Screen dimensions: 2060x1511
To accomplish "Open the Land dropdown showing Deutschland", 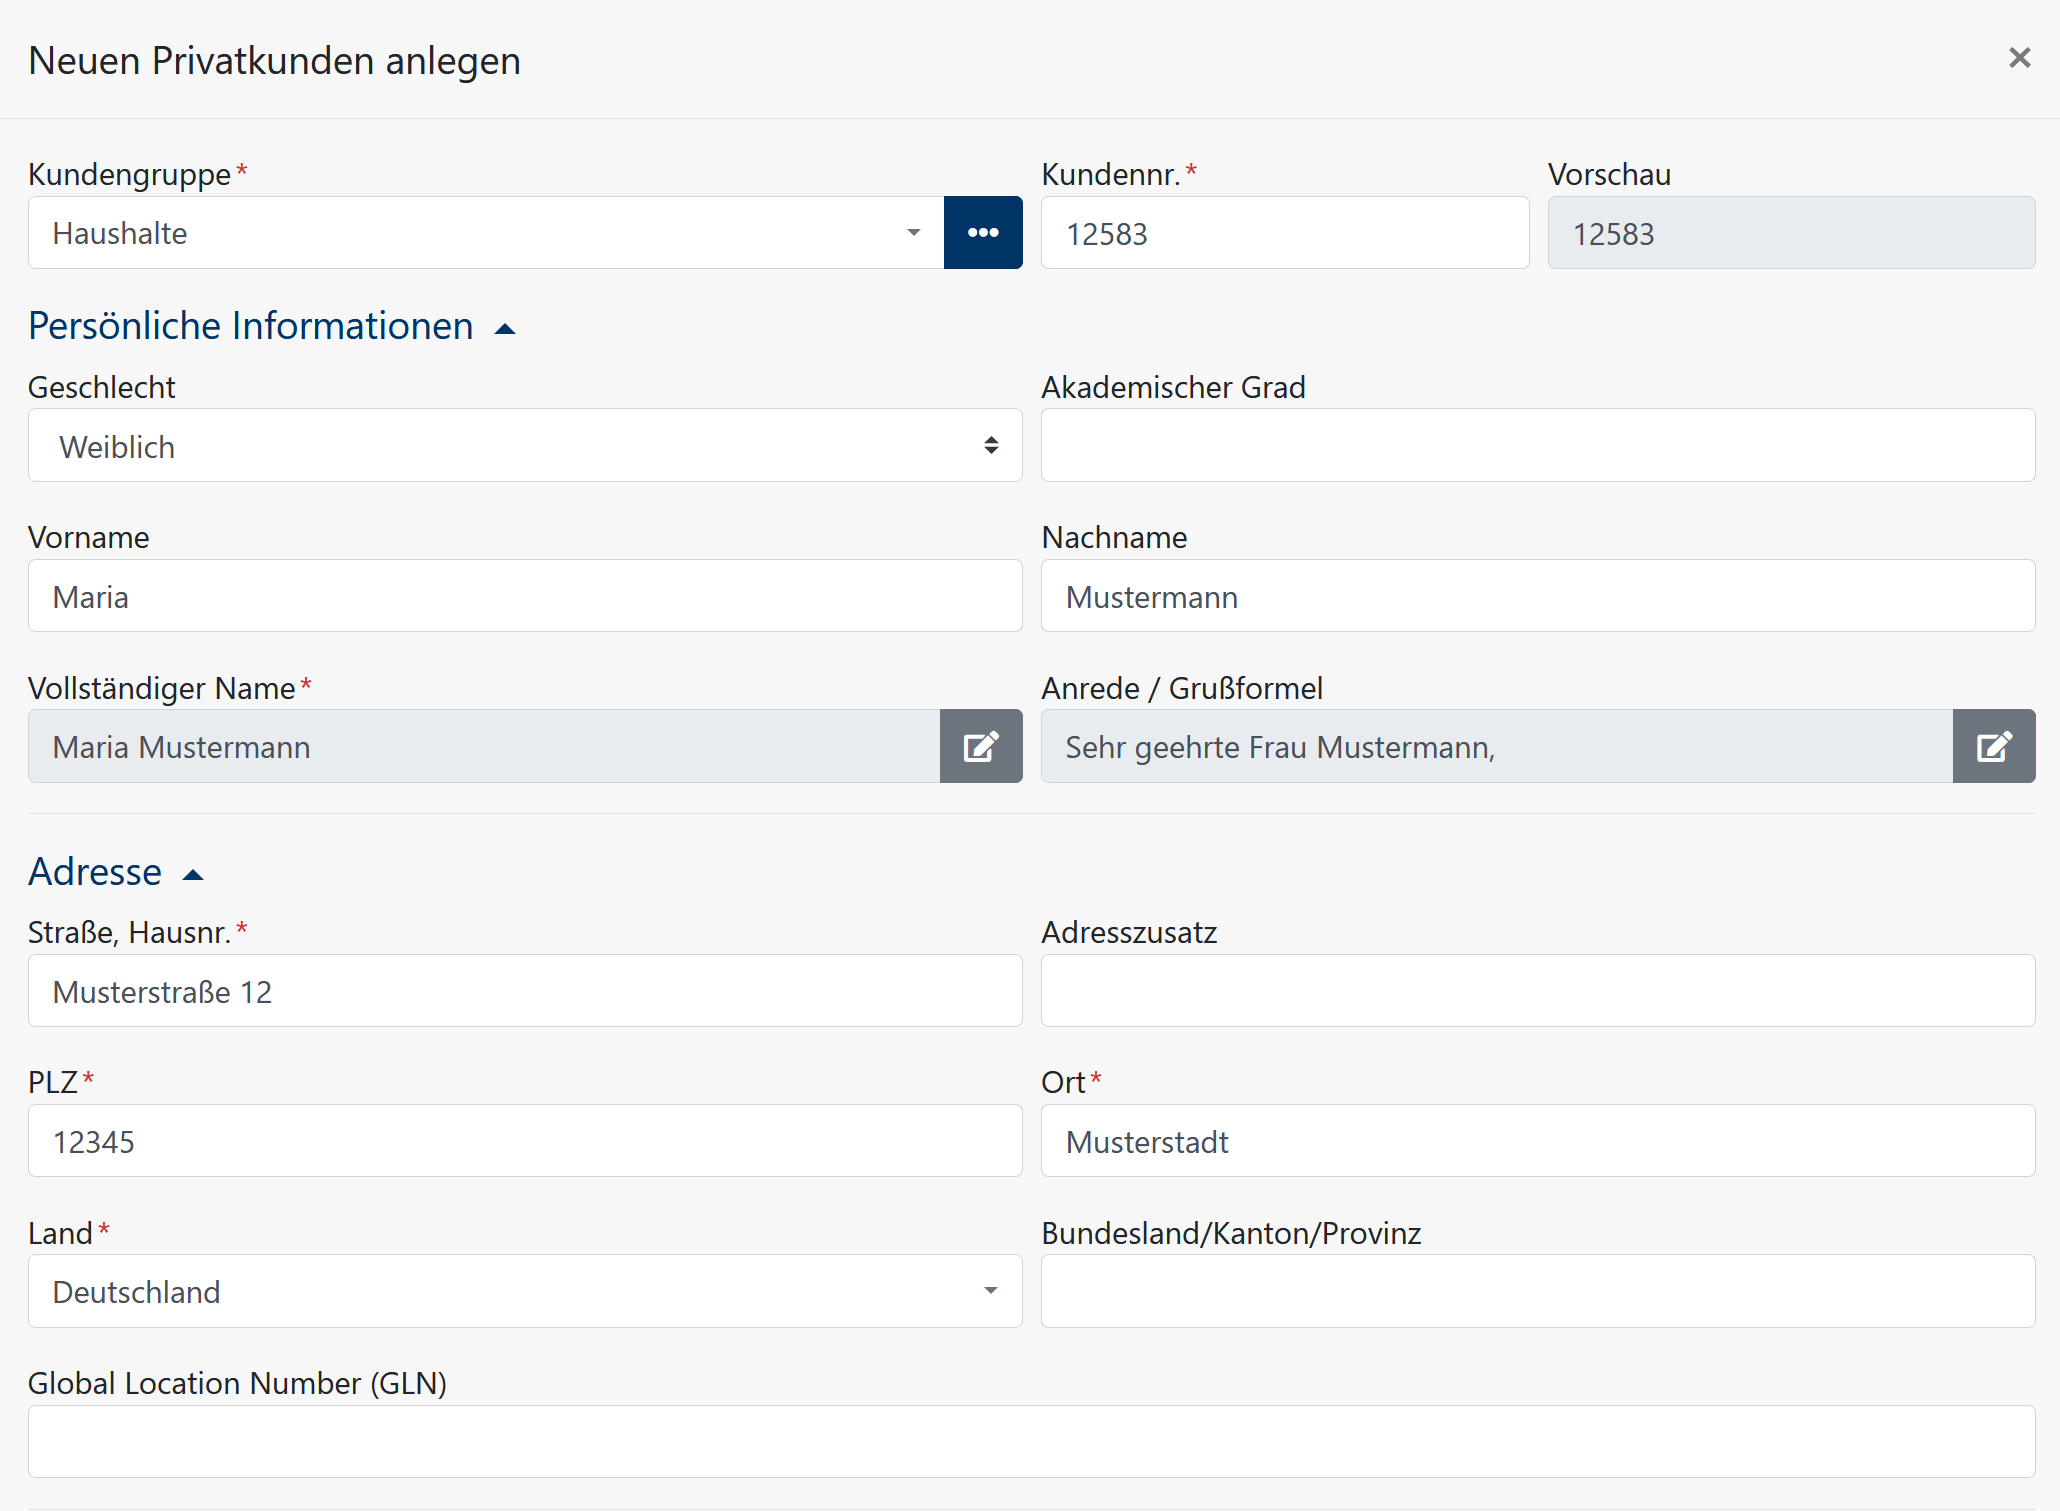I will click(525, 1291).
